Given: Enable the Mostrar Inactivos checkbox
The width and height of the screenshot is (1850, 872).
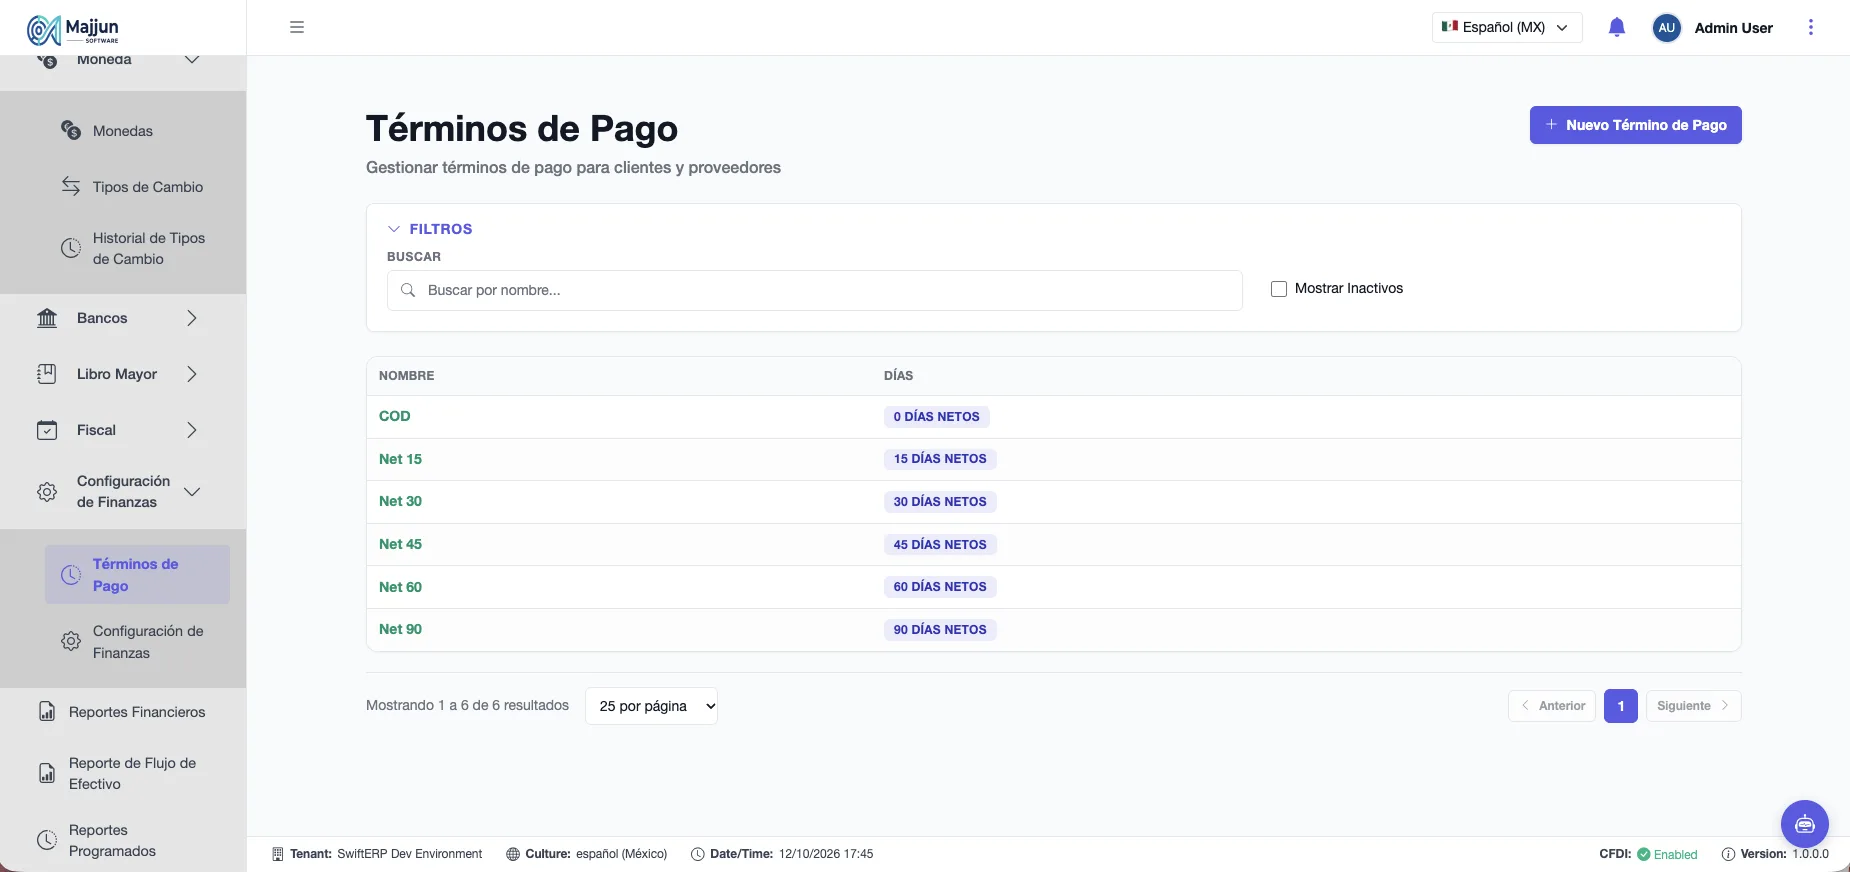Looking at the screenshot, I should point(1279,289).
